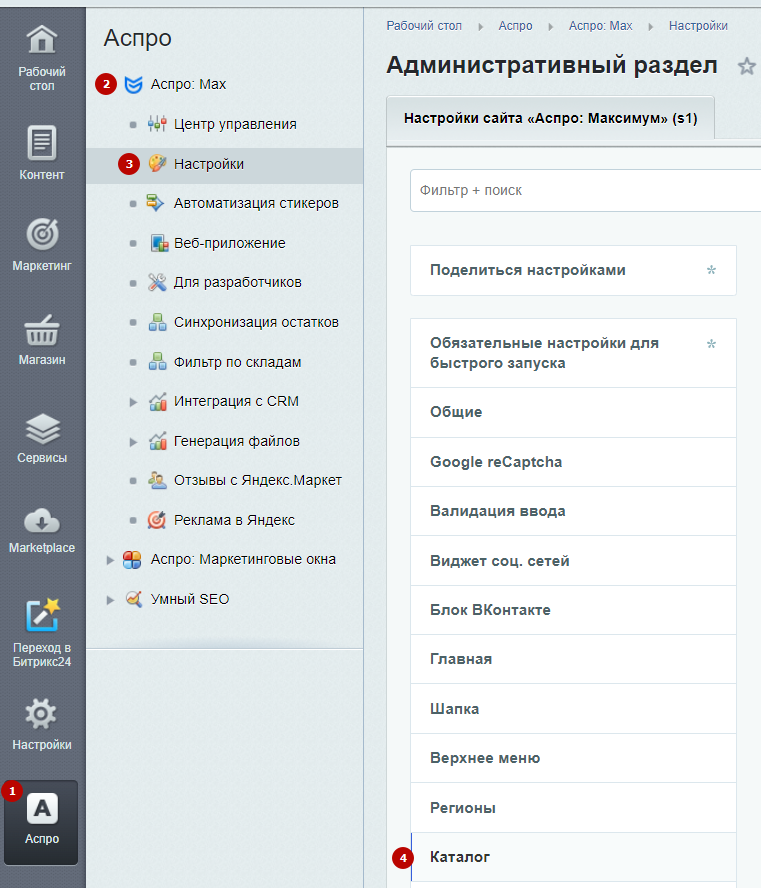
Task: Go to Рабочий стол breadcrumb link
Action: [424, 26]
